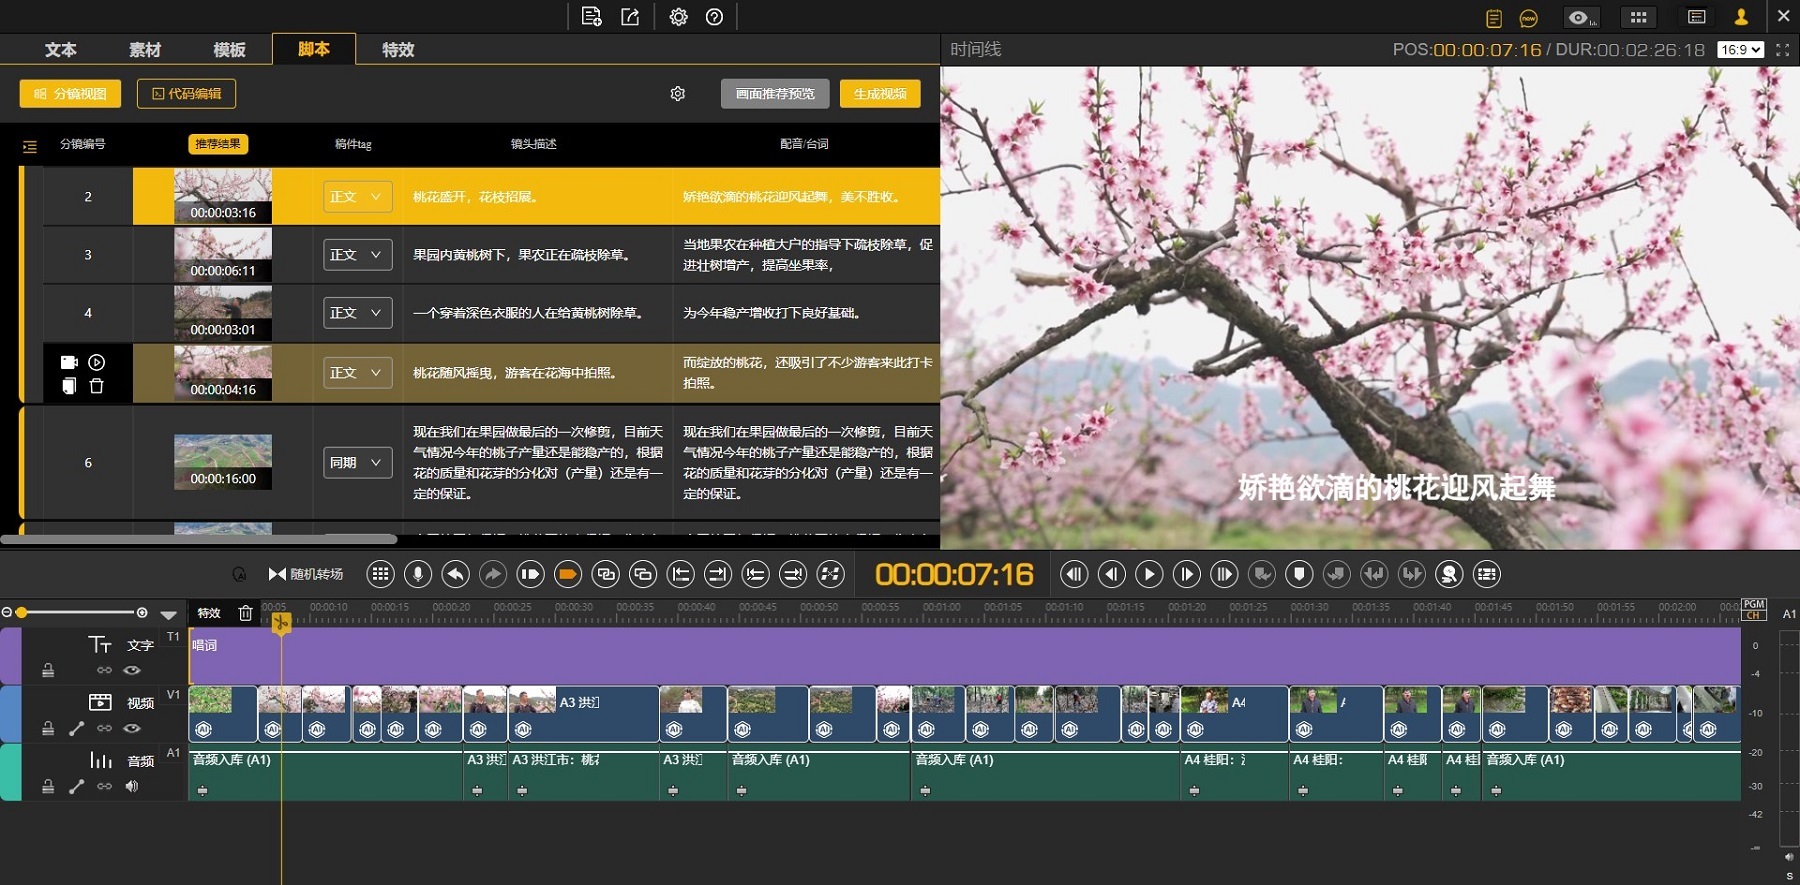The height and width of the screenshot is (885, 1800).
Task: Click the export/share icon in top bar
Action: (x=630, y=17)
